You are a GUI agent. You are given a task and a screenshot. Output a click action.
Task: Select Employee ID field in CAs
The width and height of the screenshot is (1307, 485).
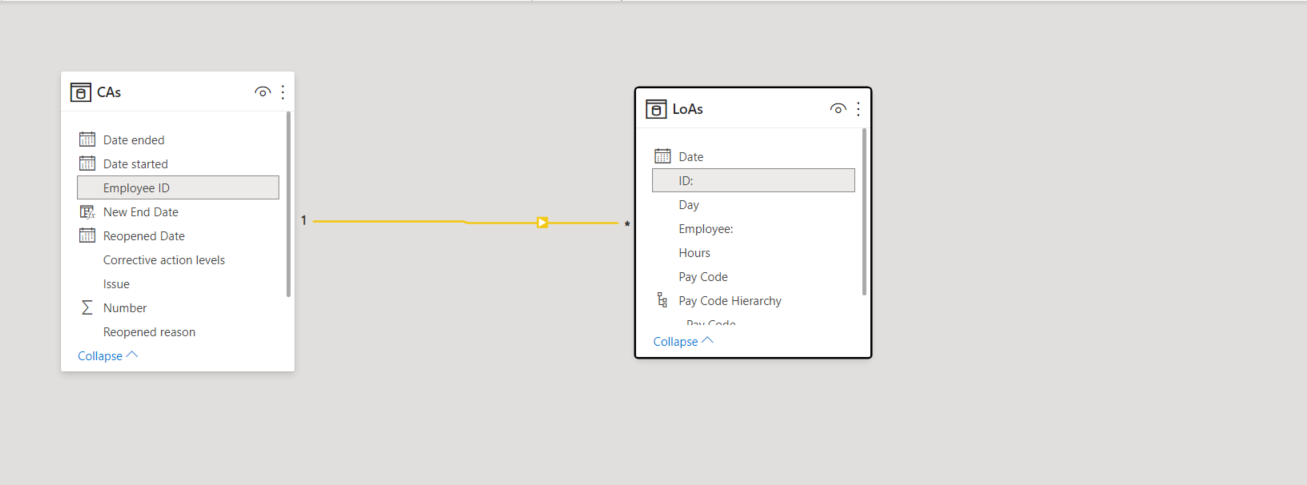(x=178, y=188)
